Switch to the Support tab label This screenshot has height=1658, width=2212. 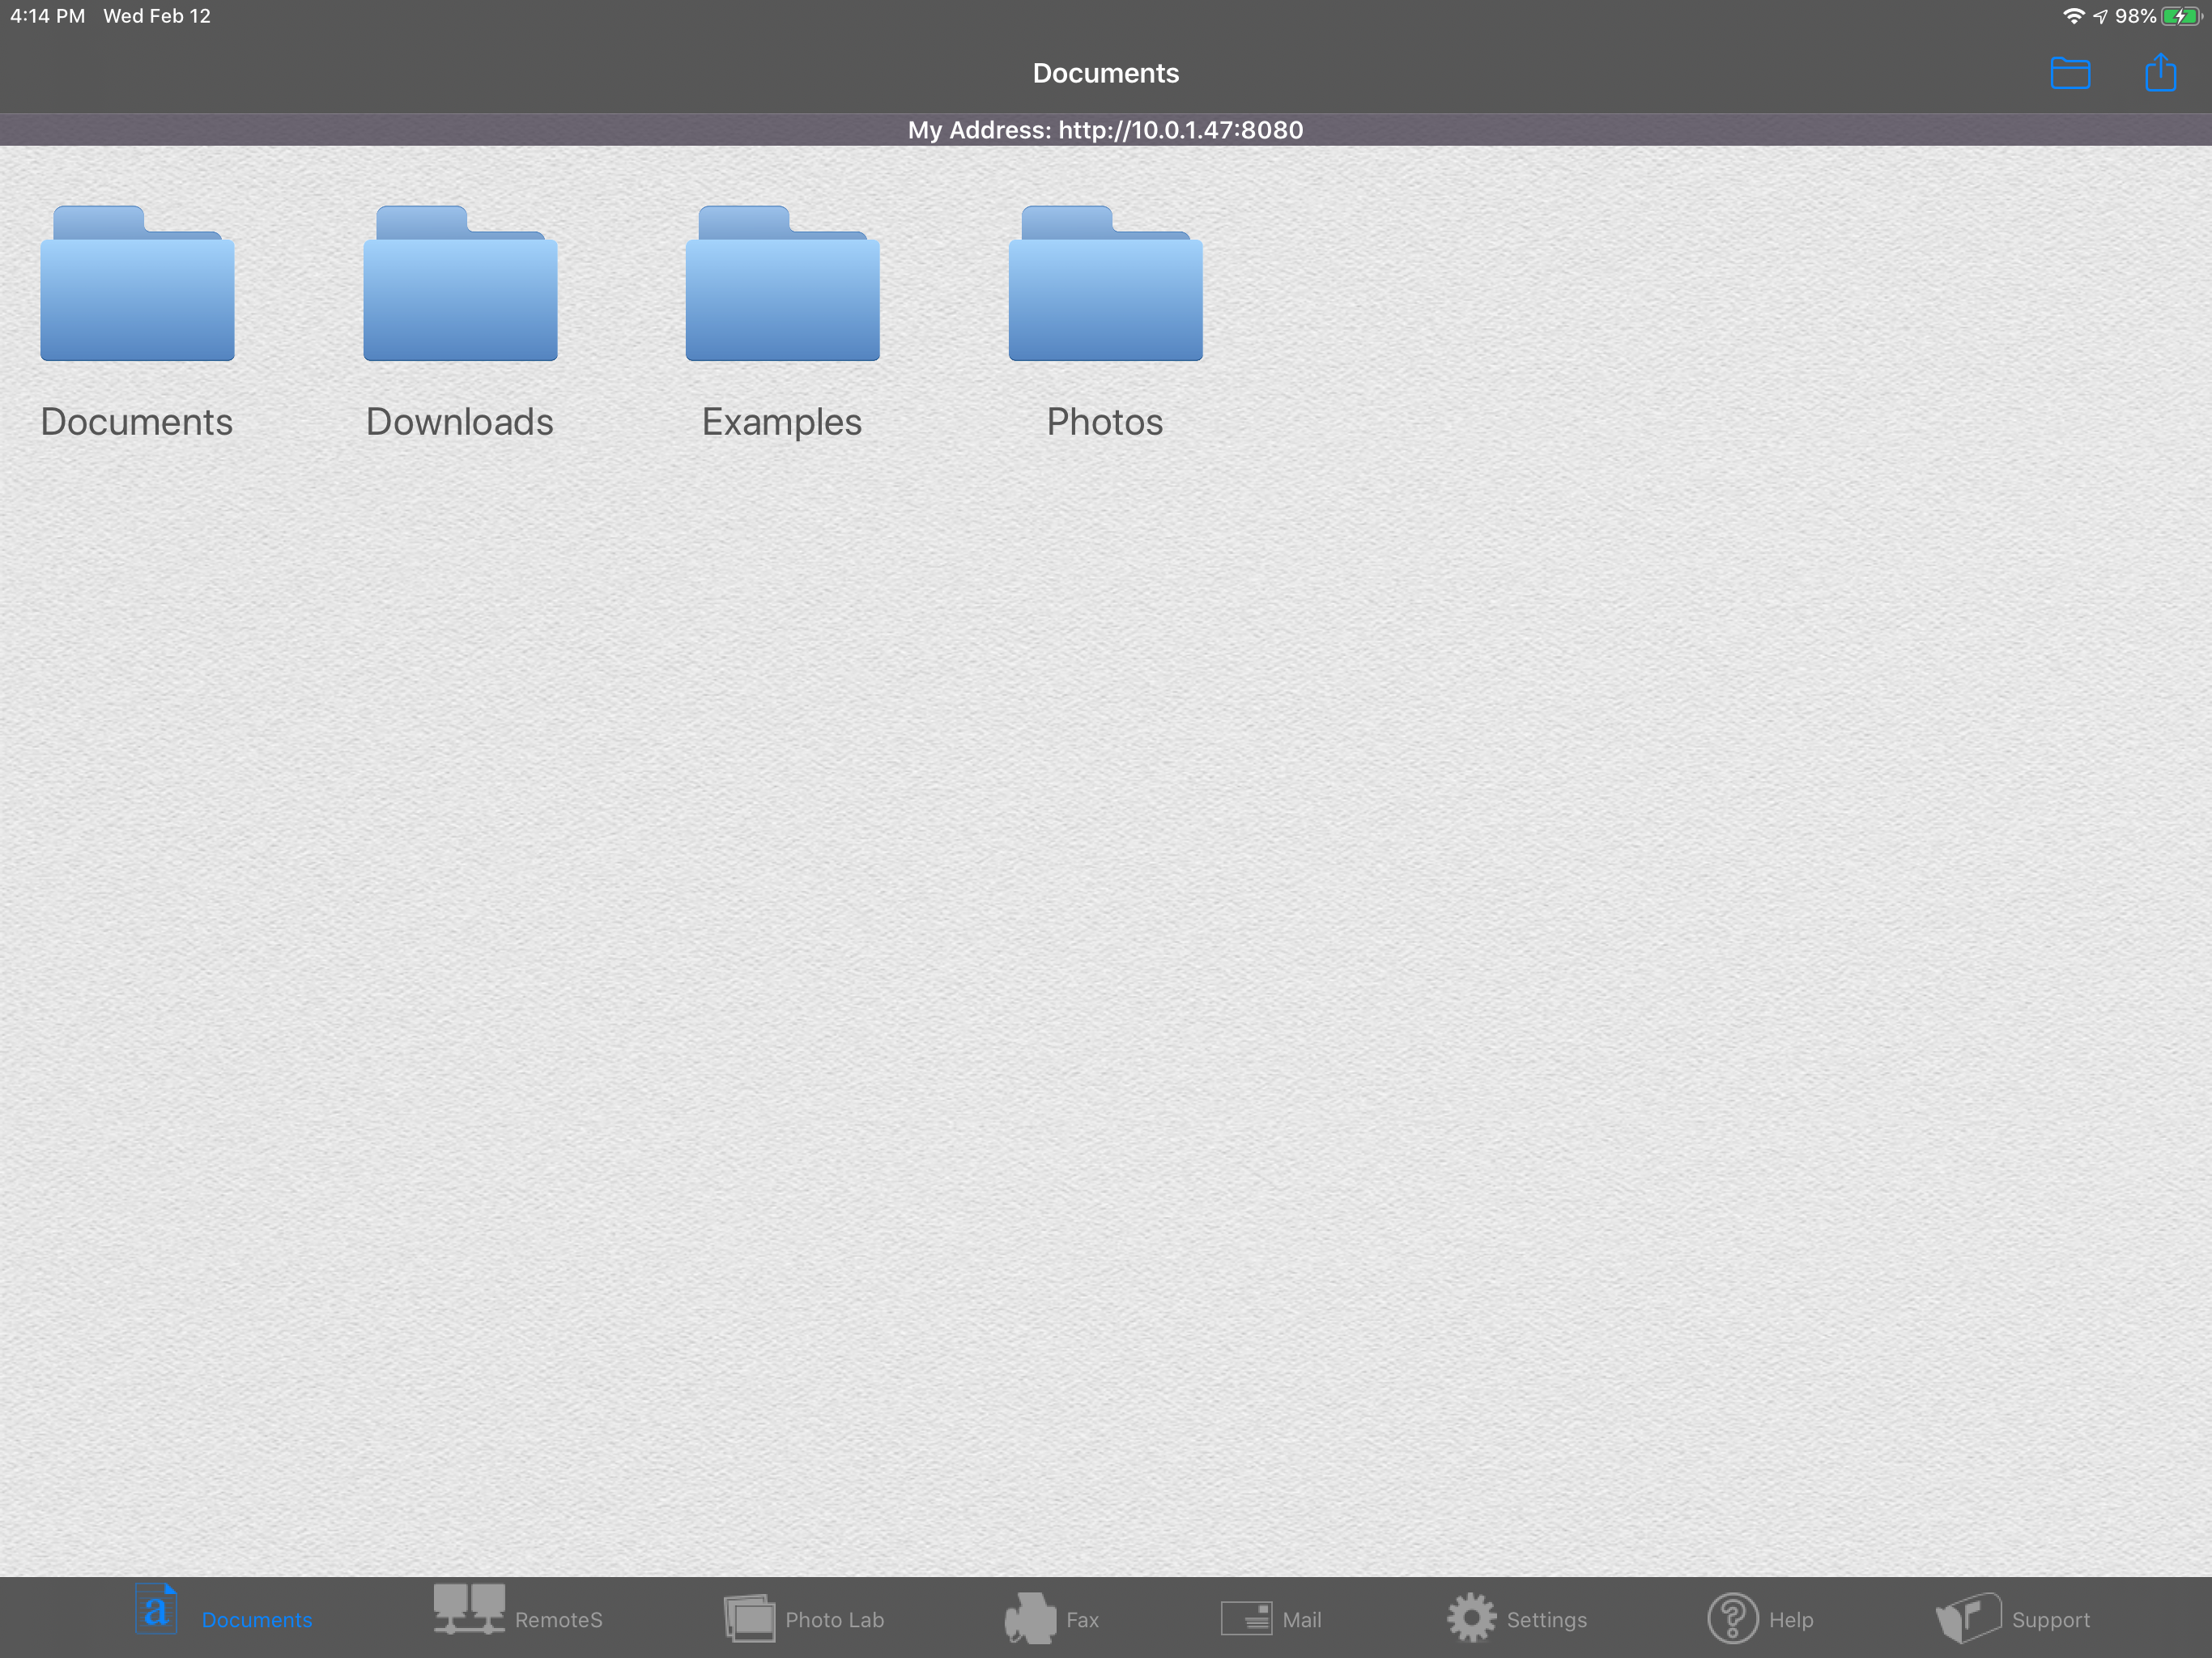2051,1620
